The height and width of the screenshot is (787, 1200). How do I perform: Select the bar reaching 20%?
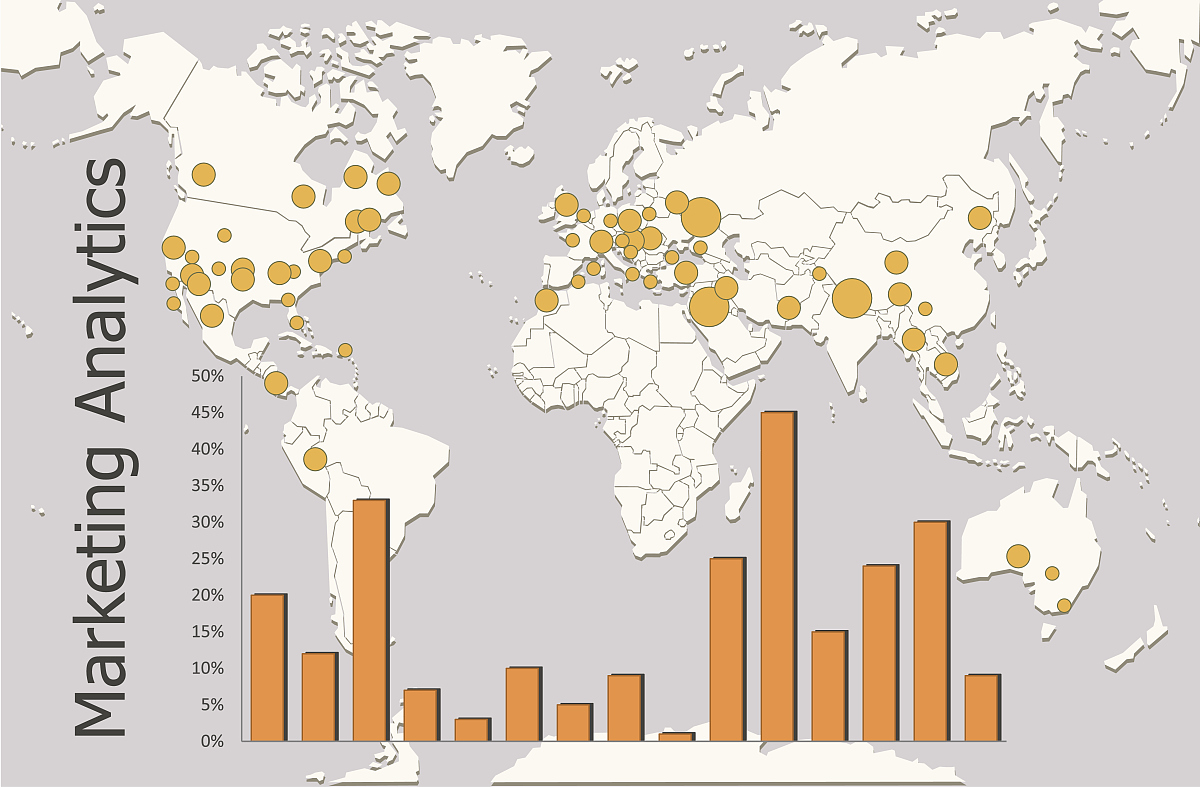pos(269,667)
